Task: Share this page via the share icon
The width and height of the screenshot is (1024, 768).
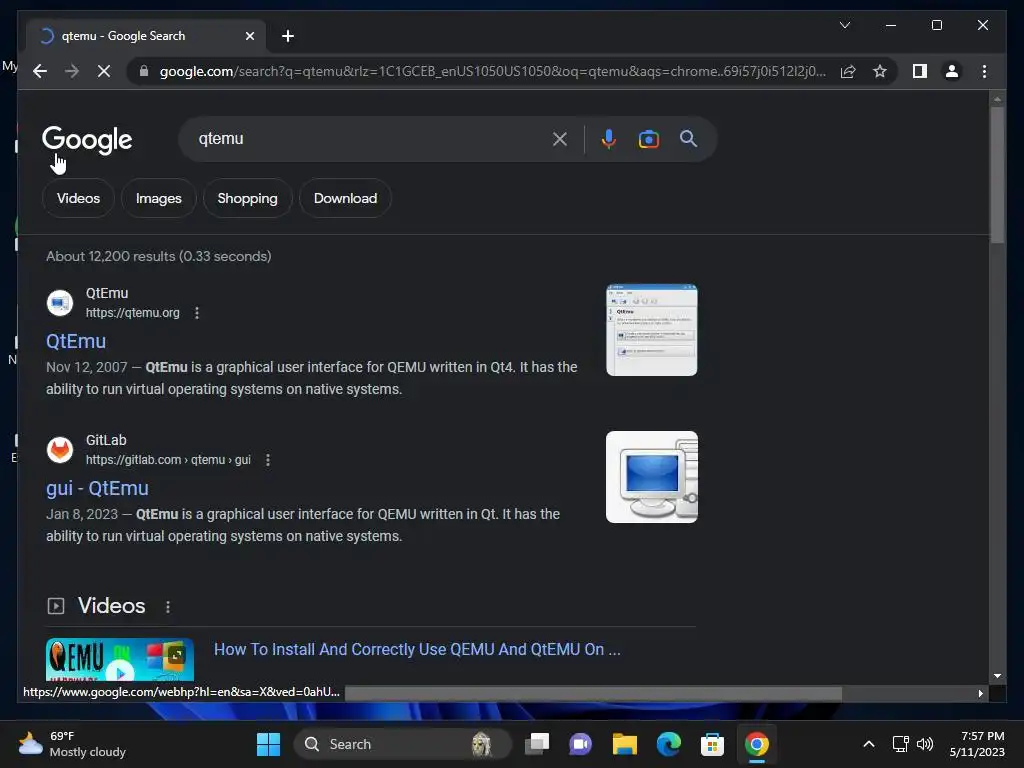Action: (848, 71)
